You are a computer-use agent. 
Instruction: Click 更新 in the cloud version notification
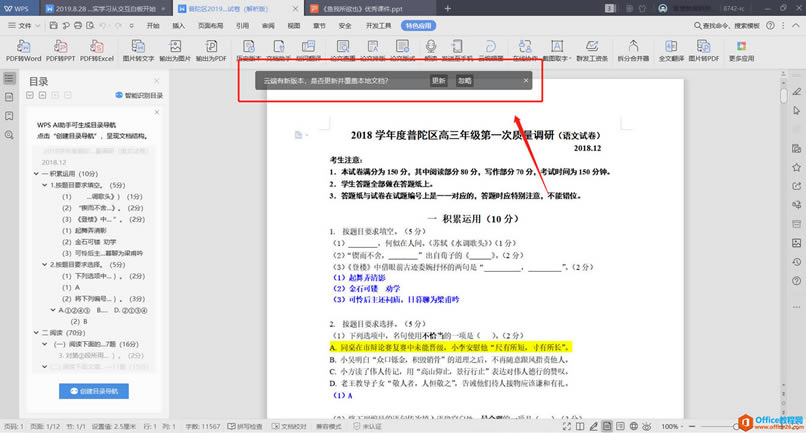pyautogui.click(x=438, y=81)
